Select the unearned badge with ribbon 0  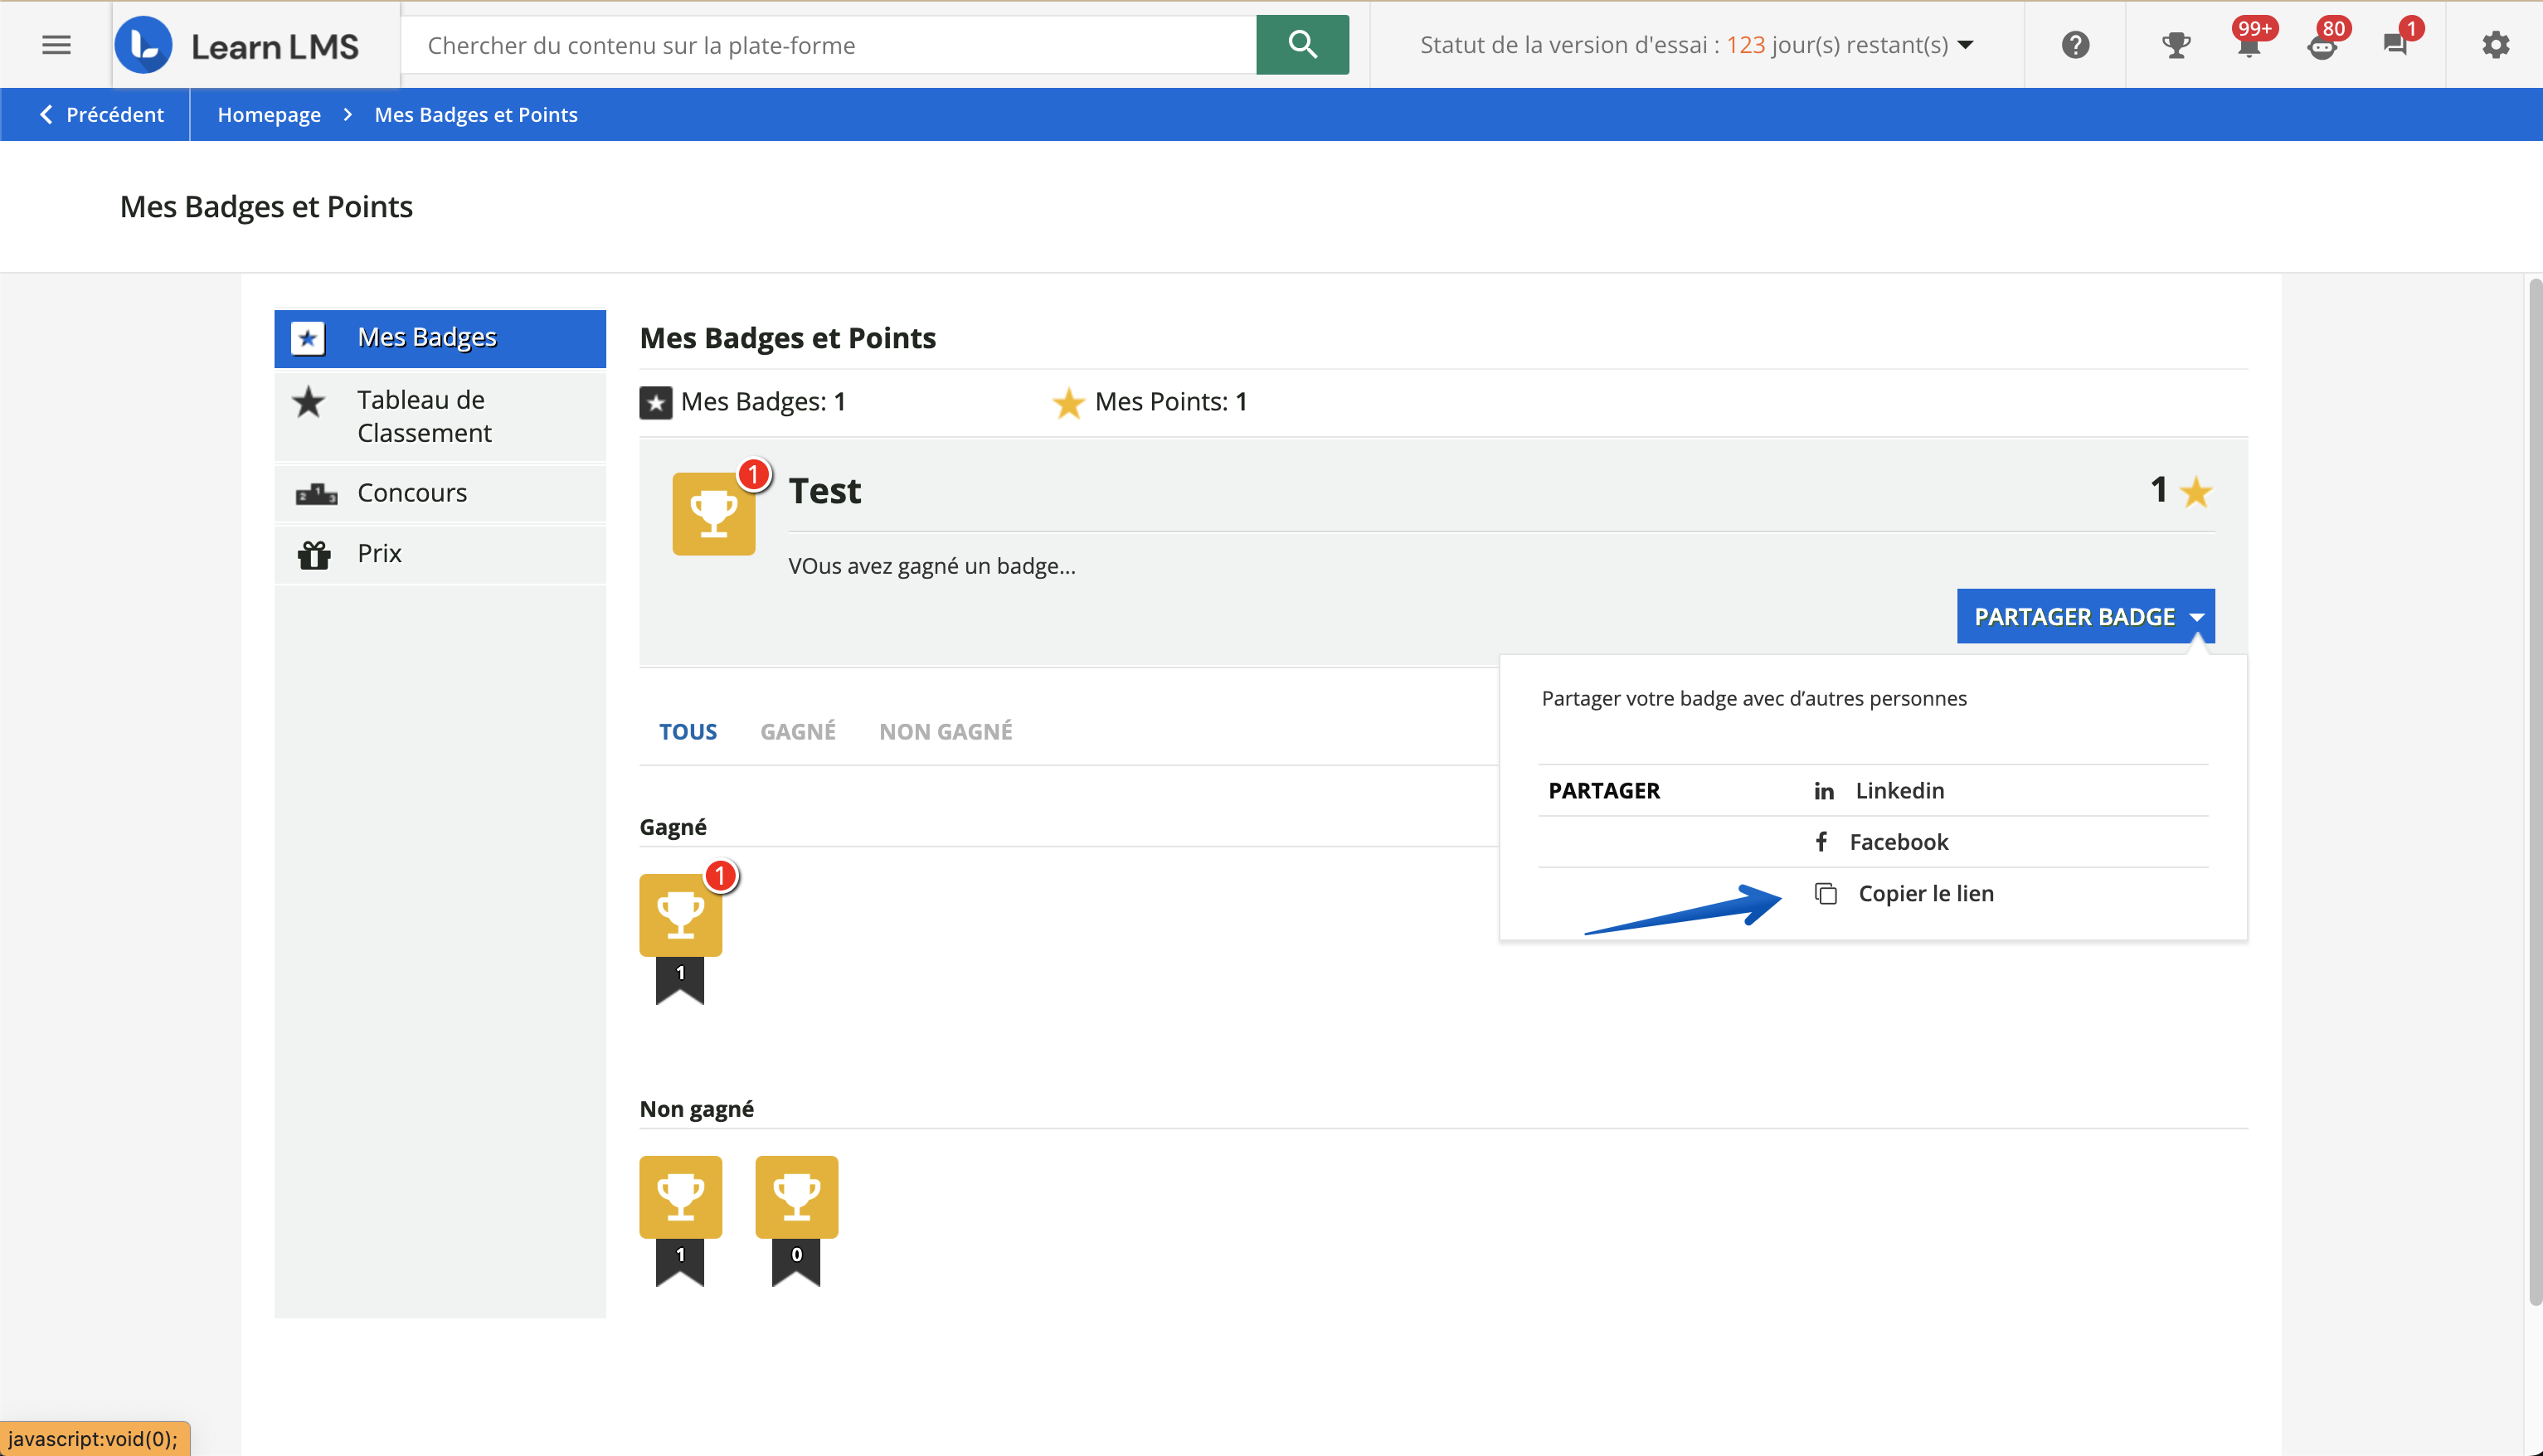(796, 1197)
